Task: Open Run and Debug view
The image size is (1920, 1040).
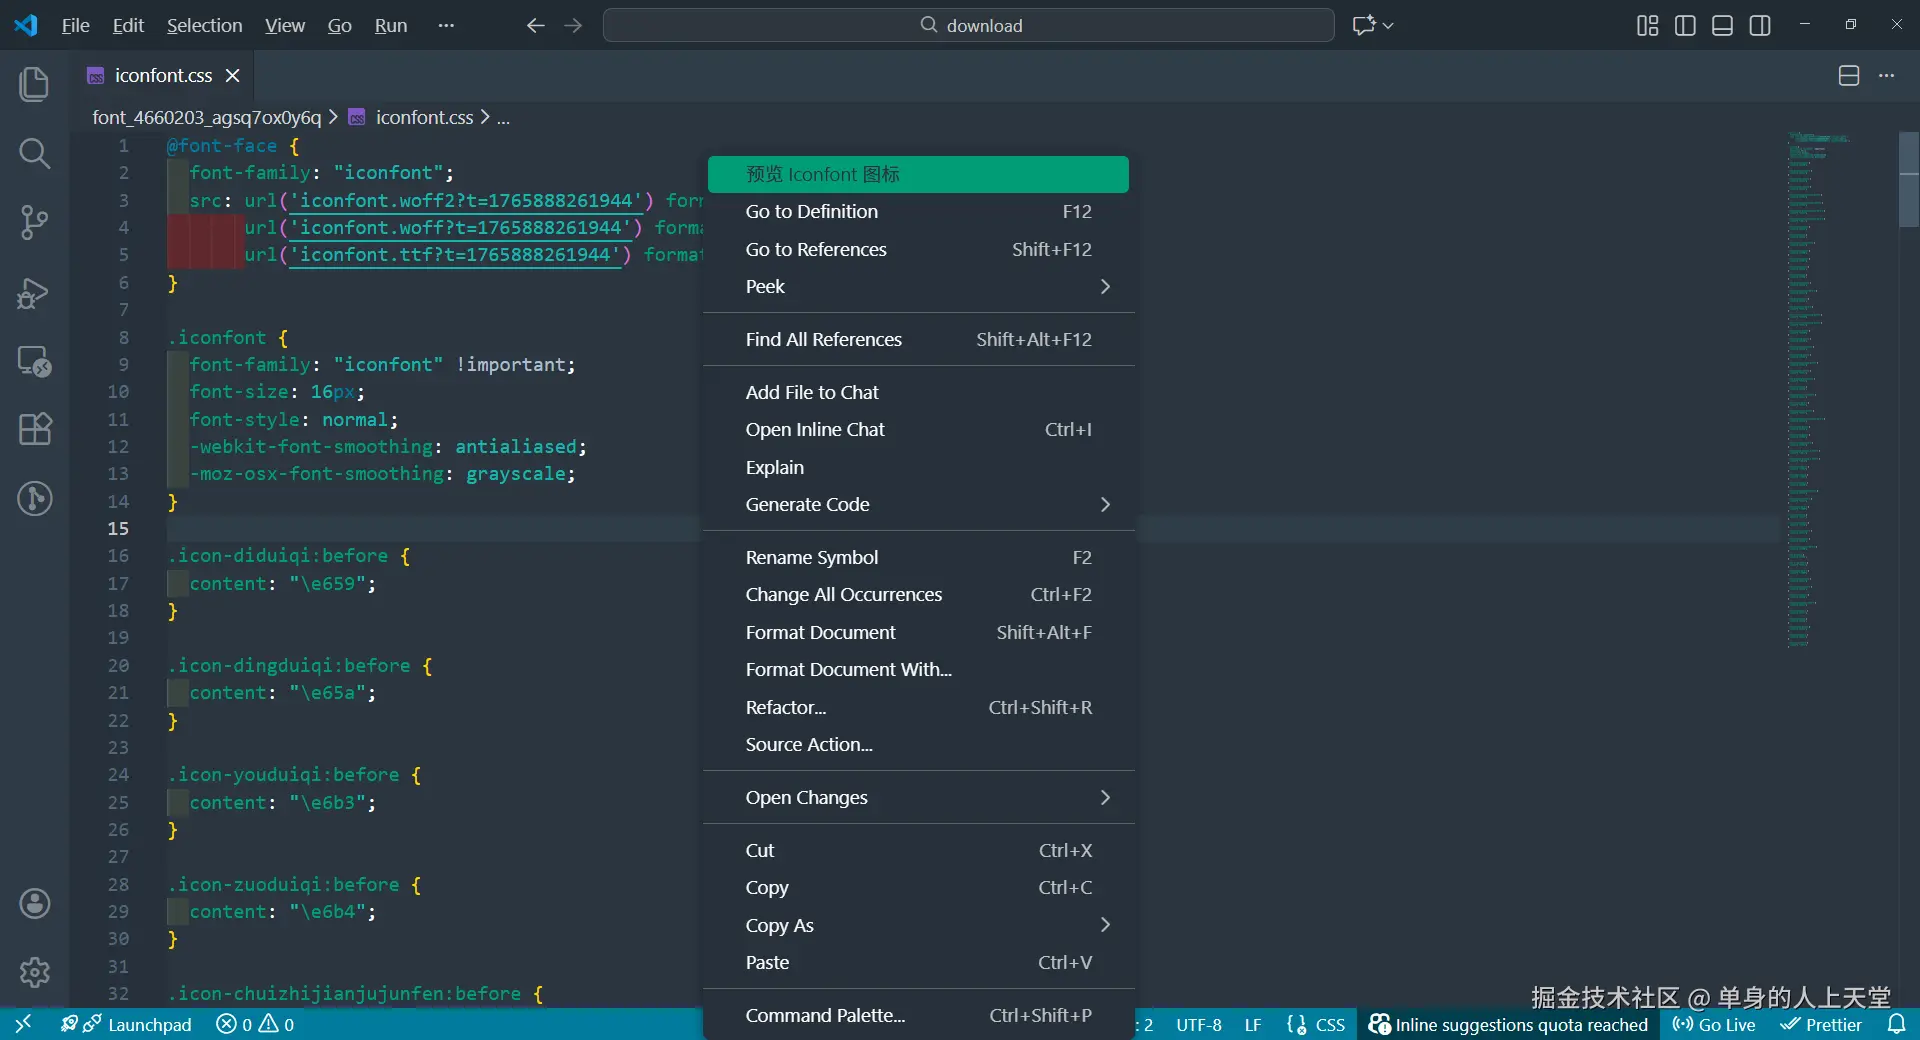Action: click(x=34, y=292)
